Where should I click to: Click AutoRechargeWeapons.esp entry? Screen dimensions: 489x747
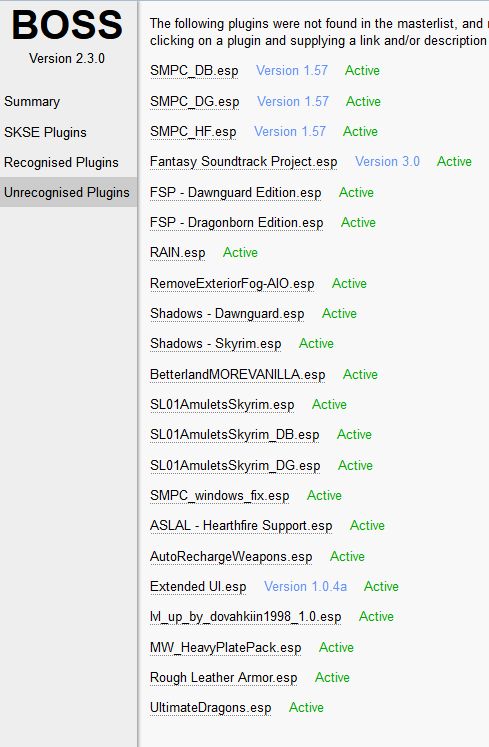(x=231, y=556)
